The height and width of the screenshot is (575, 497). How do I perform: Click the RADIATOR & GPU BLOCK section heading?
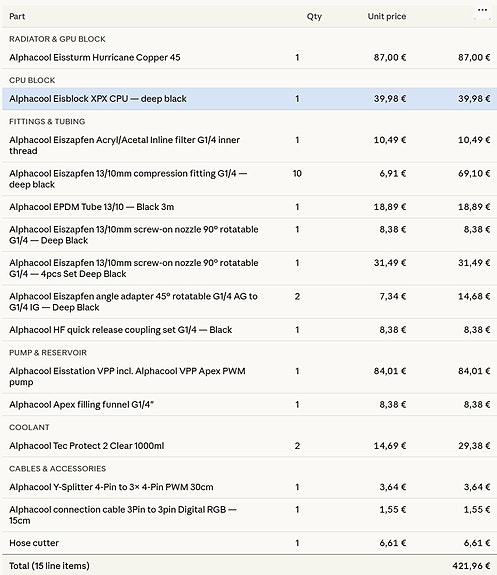point(57,39)
